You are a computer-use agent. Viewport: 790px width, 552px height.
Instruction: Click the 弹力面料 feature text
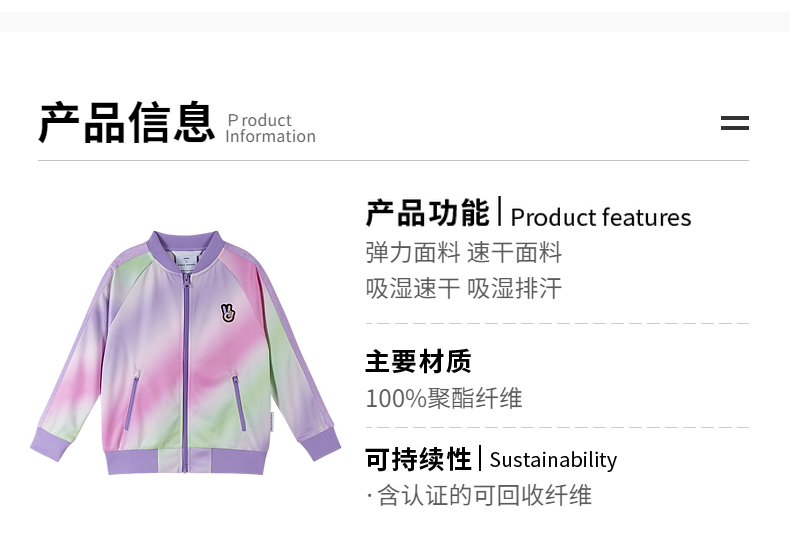click(412, 252)
